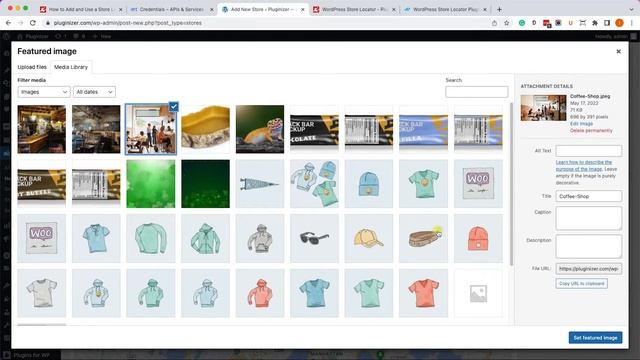Screen dimensions: 640x360
Task: Open the Learn how to describe link
Action: coord(584,165)
